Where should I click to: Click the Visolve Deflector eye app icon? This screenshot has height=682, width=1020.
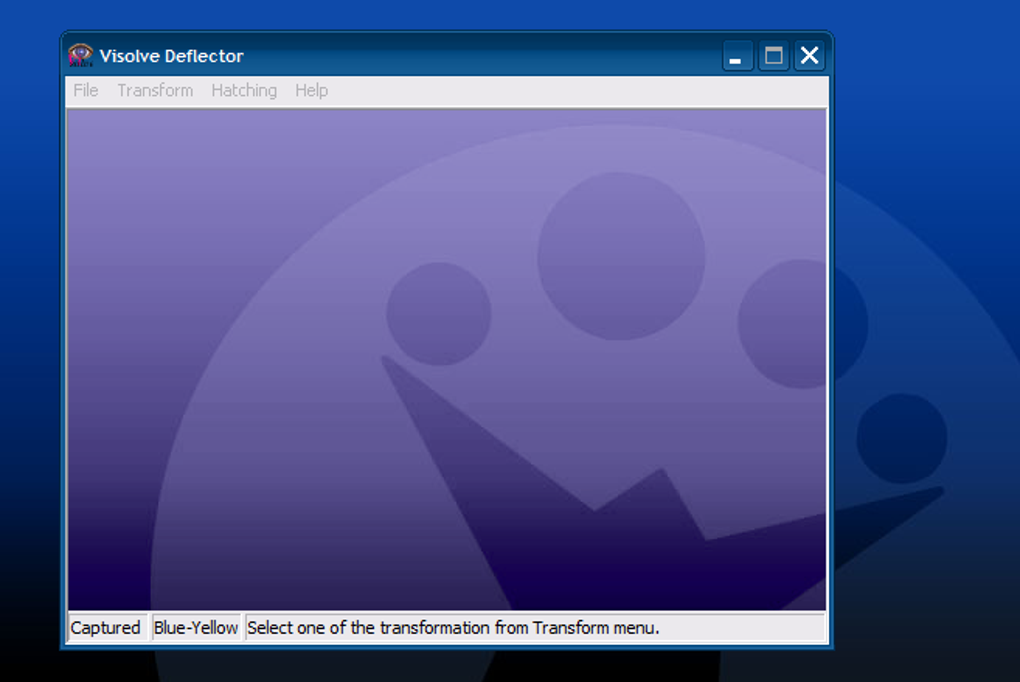click(81, 55)
